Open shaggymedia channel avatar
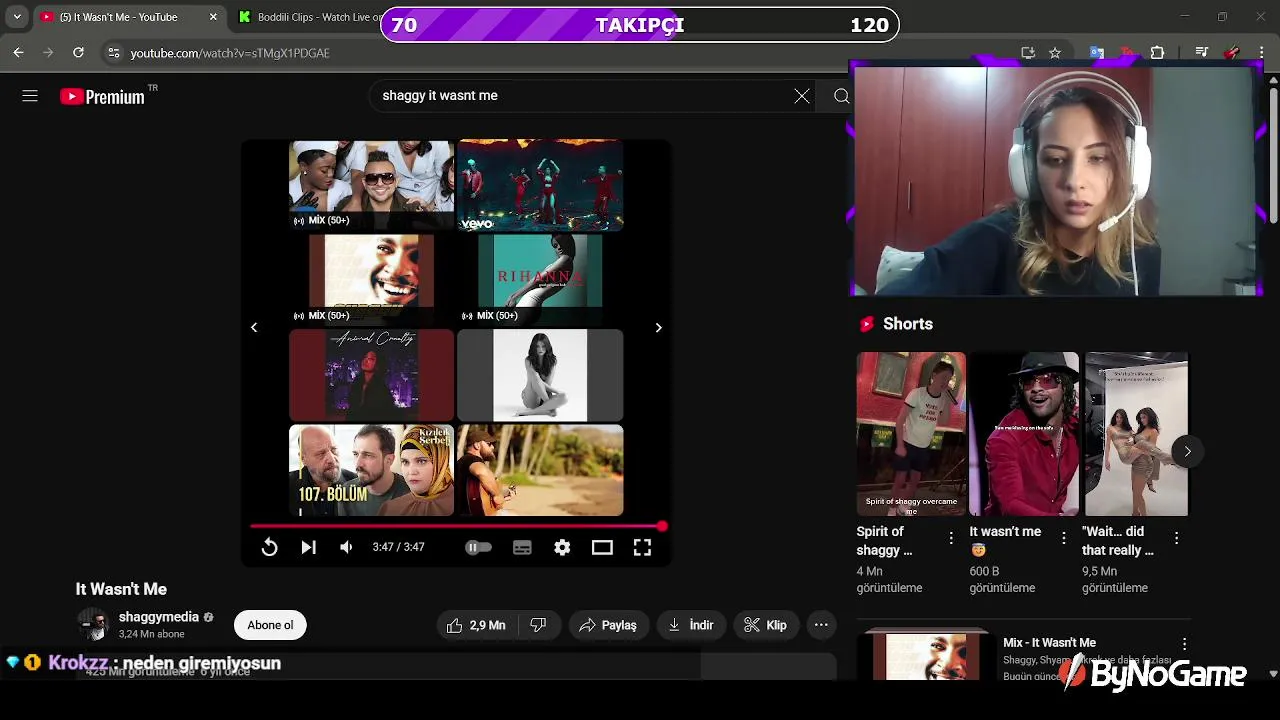This screenshot has width=1280, height=720. (93, 625)
